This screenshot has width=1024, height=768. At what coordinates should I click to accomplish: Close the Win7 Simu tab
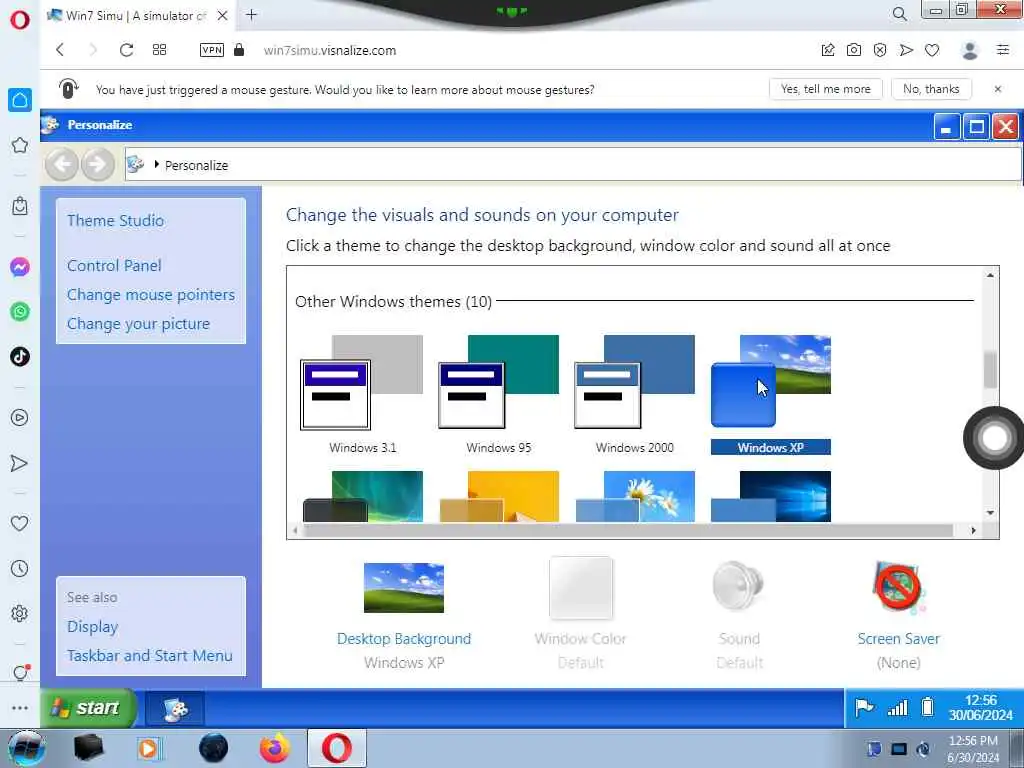(223, 15)
